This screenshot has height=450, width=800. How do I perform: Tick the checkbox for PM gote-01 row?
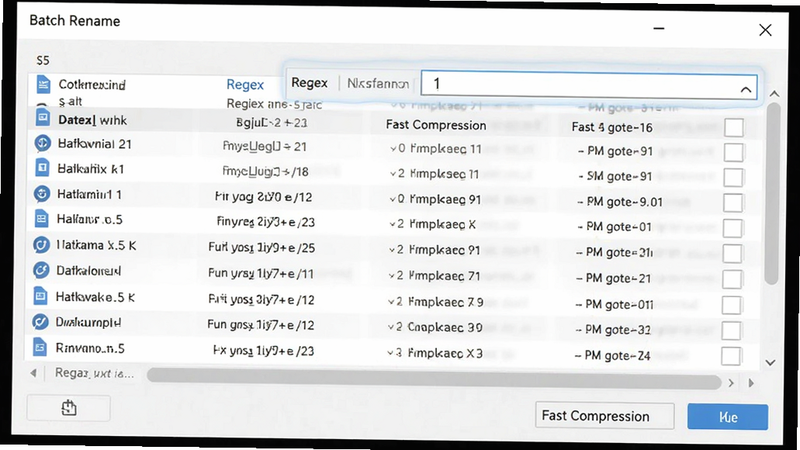click(733, 228)
